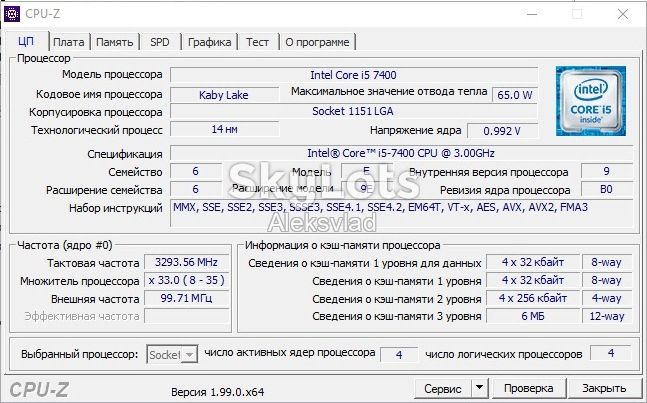Click the 12-way L3 associativity value
This screenshot has height=403, width=647.
click(x=606, y=316)
